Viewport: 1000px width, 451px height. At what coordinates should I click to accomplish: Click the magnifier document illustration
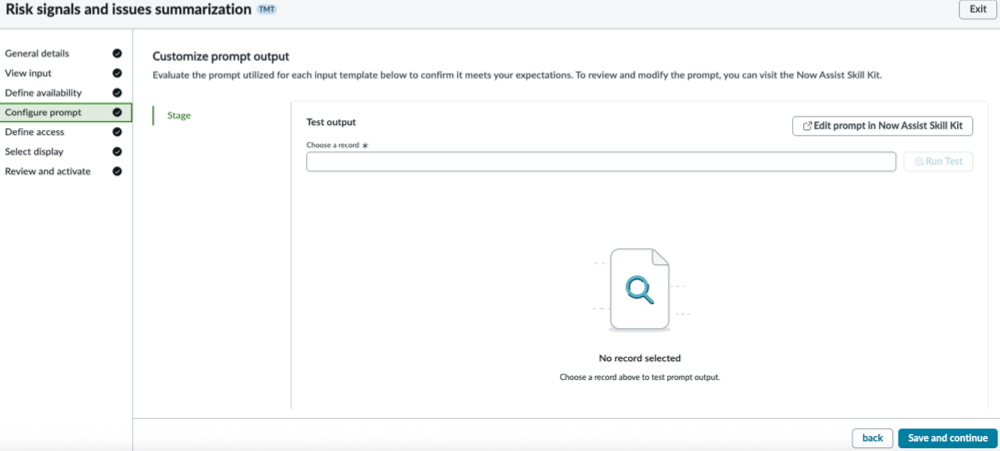640,290
